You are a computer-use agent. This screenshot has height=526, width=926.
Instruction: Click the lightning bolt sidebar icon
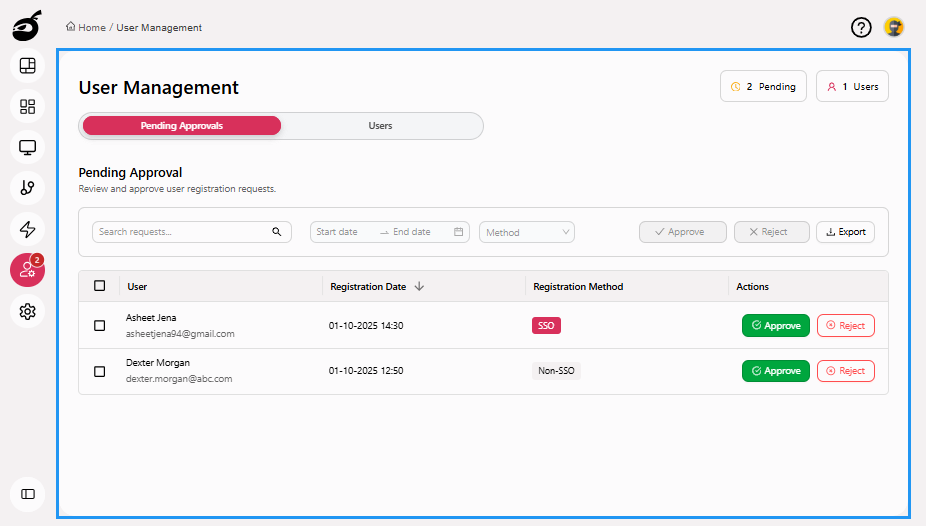coord(27,229)
